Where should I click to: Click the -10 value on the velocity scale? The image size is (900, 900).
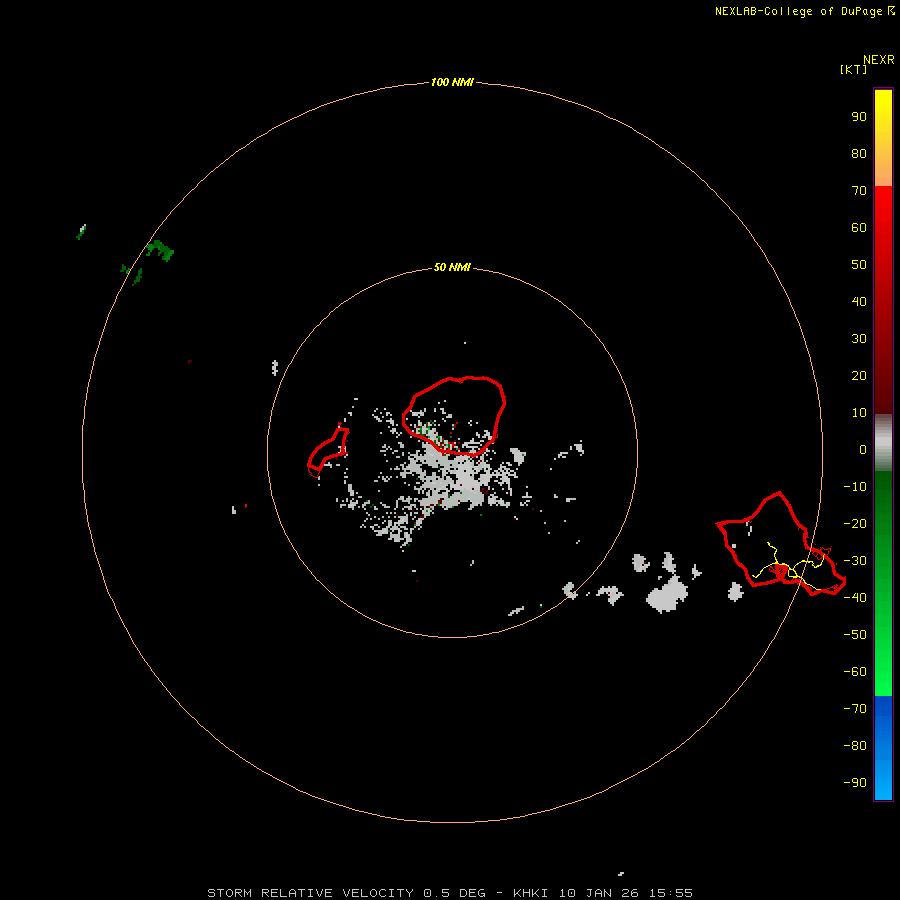pos(855,487)
